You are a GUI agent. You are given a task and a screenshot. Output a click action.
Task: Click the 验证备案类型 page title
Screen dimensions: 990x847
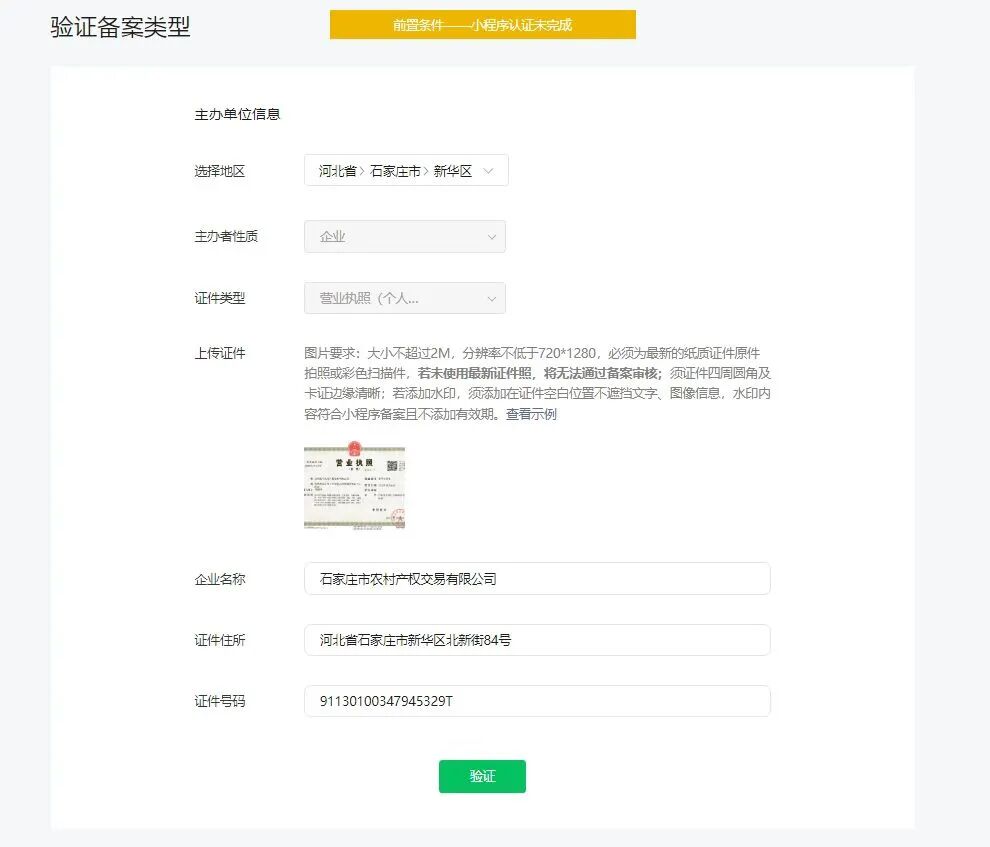(121, 27)
